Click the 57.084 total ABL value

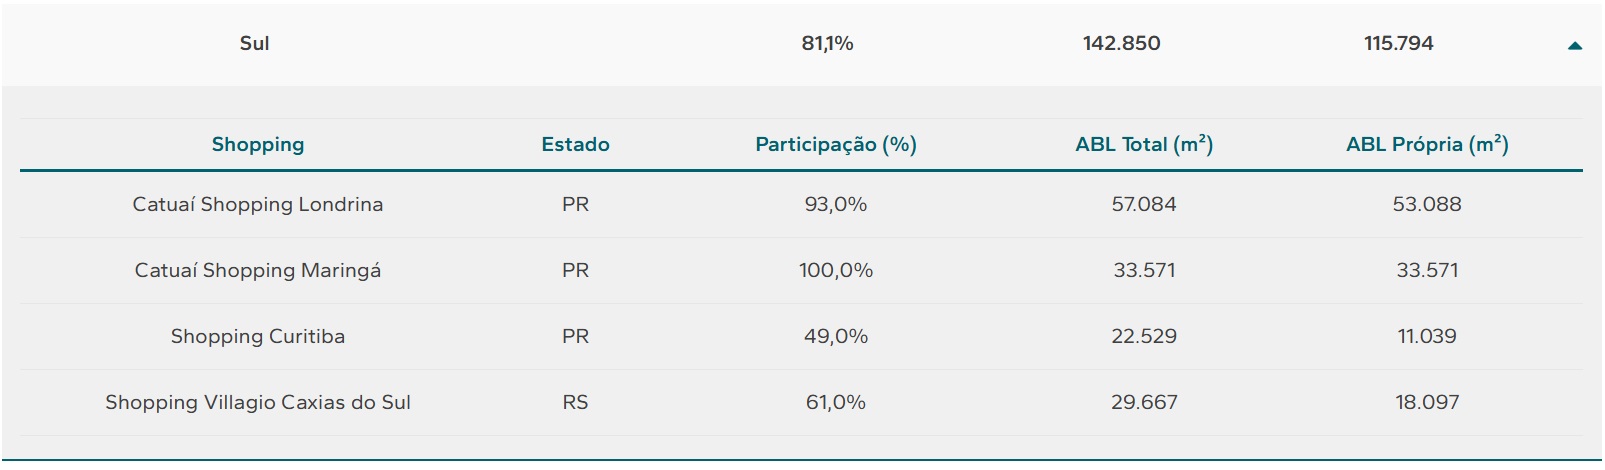point(1144,204)
